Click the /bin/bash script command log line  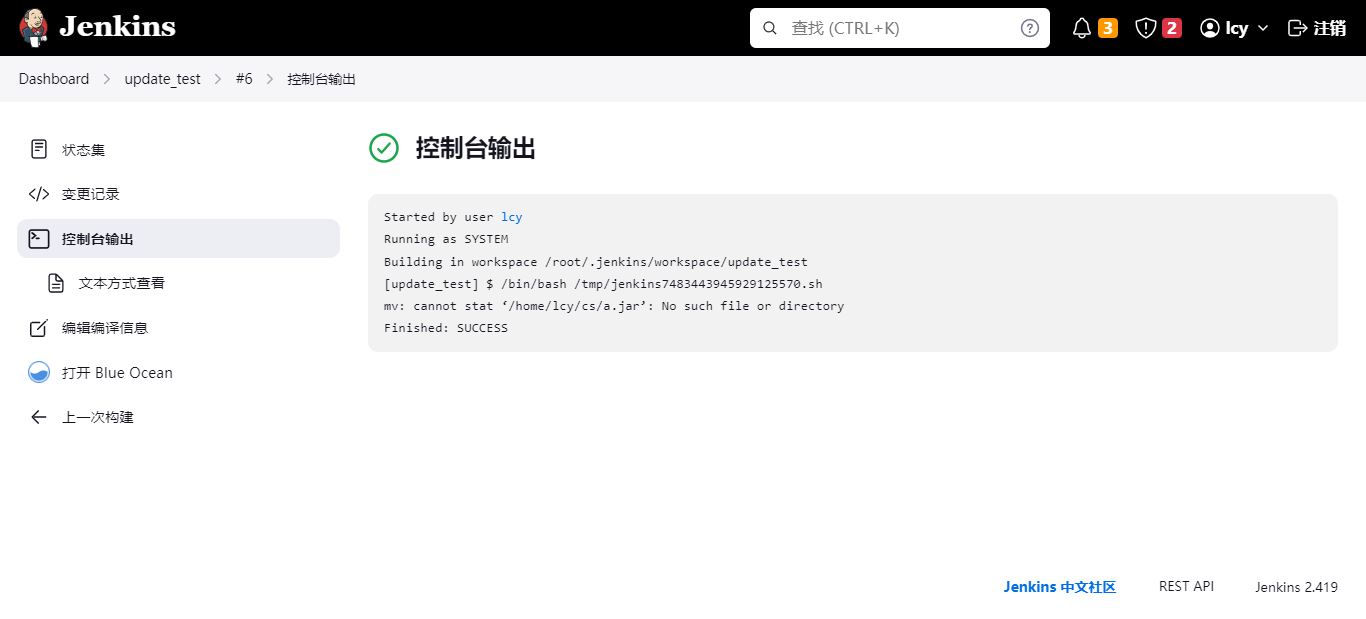tap(603, 284)
